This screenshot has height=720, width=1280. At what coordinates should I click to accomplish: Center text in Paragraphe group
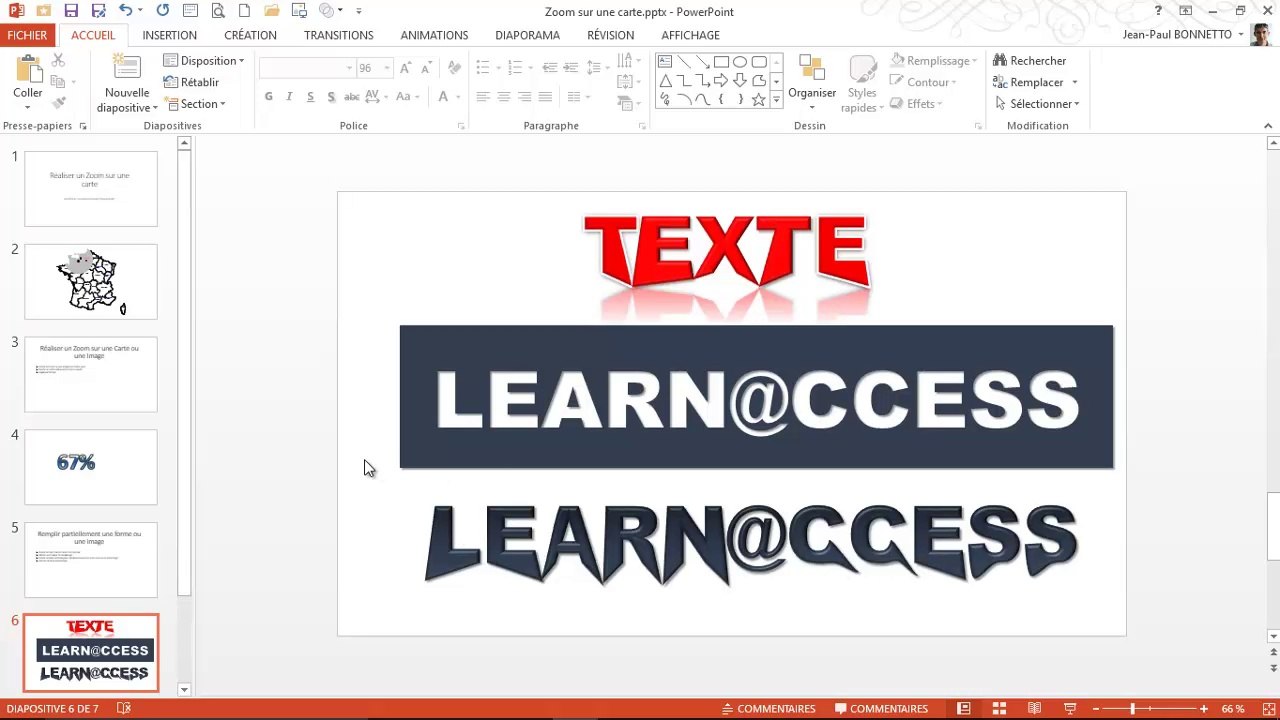[503, 97]
